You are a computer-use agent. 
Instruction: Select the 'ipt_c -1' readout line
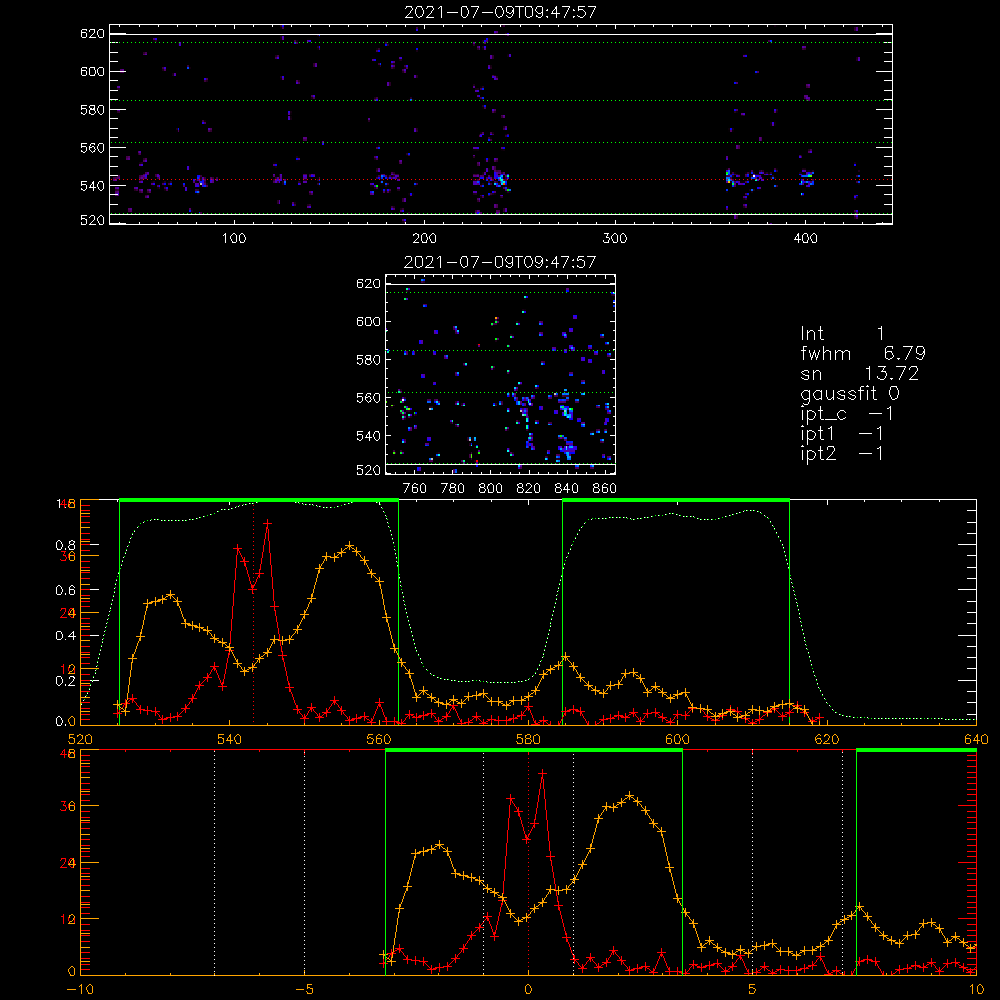coord(847,415)
